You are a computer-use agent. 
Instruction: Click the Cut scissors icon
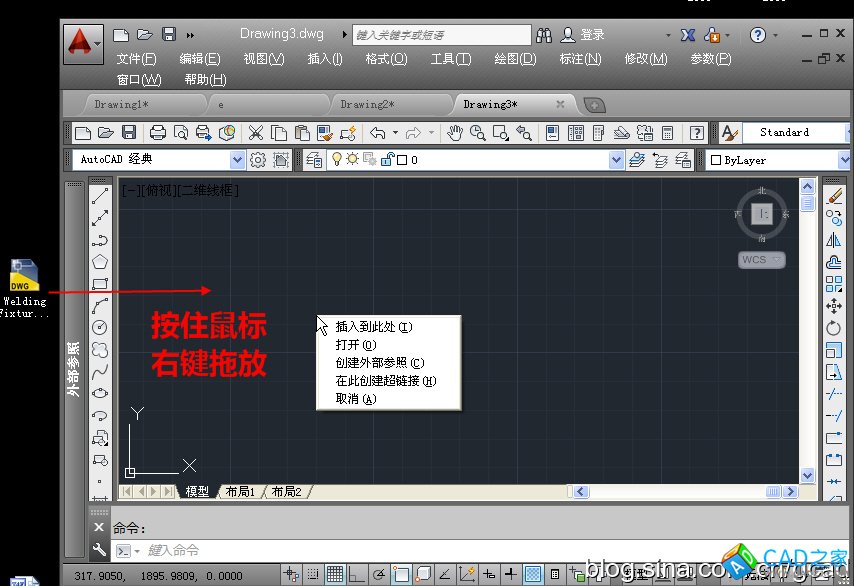pos(255,132)
